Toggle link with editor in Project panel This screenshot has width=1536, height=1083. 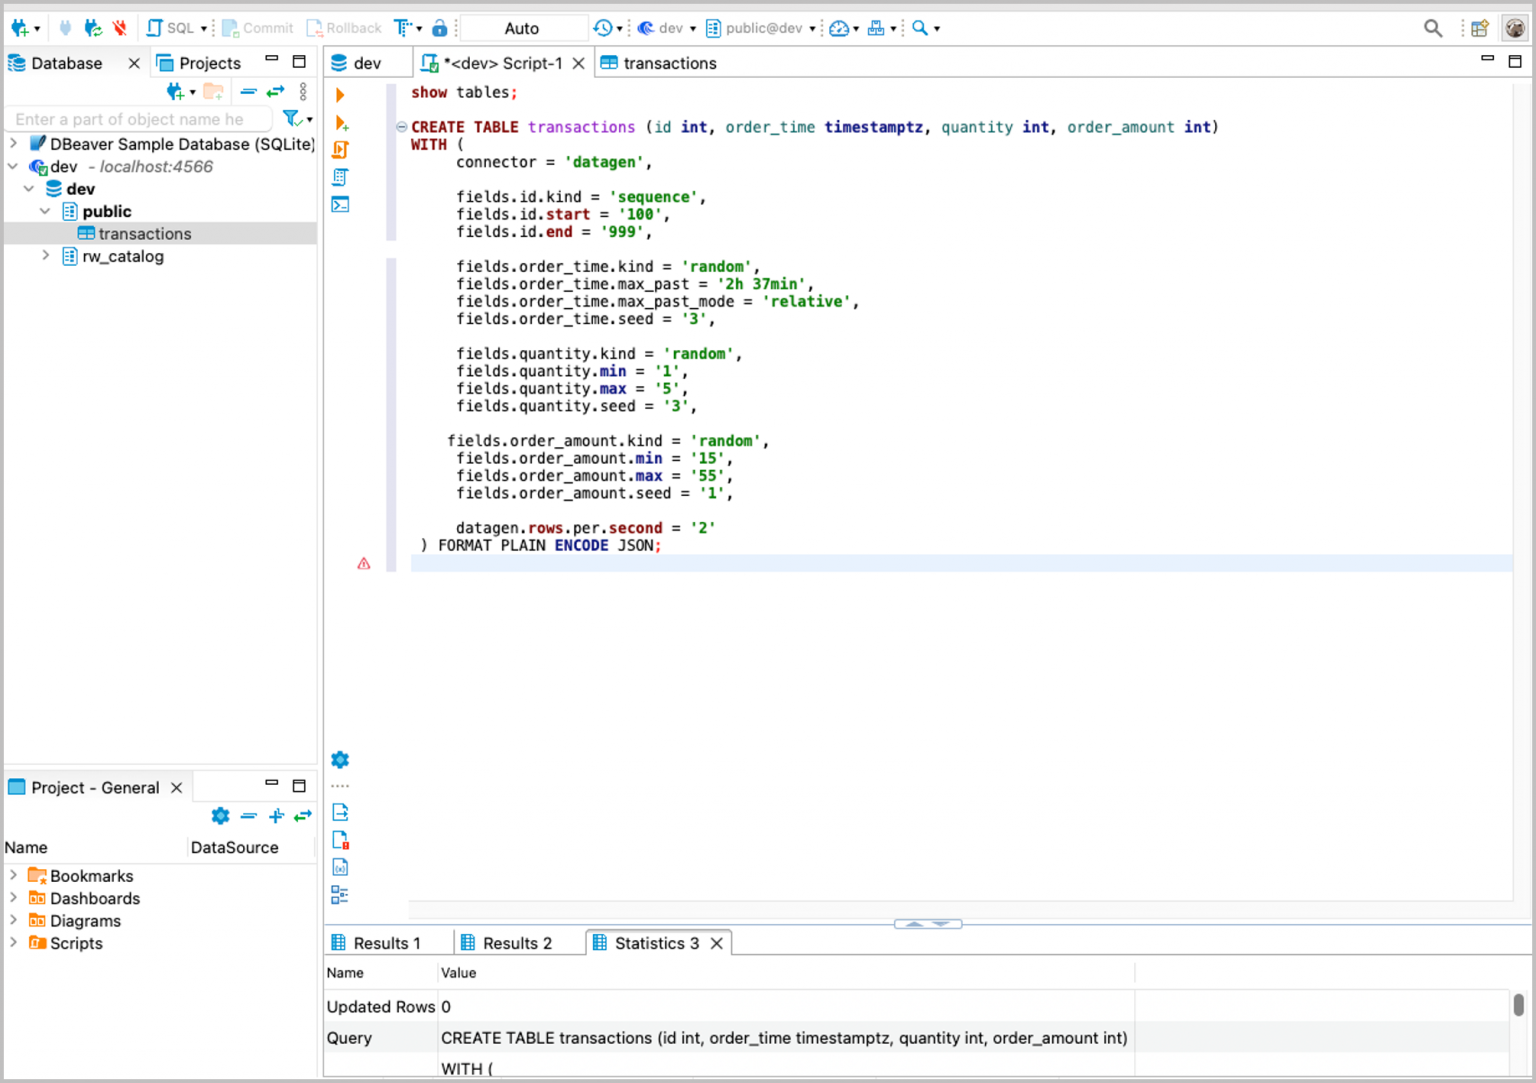[303, 816]
